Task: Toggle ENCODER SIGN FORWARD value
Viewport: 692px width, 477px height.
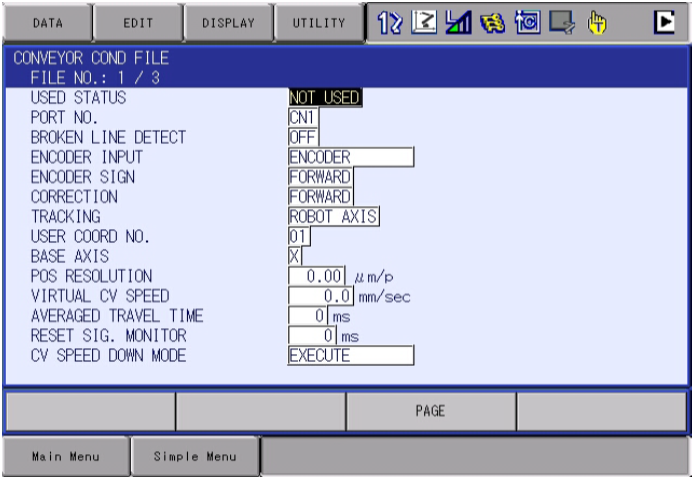Action: click(320, 177)
